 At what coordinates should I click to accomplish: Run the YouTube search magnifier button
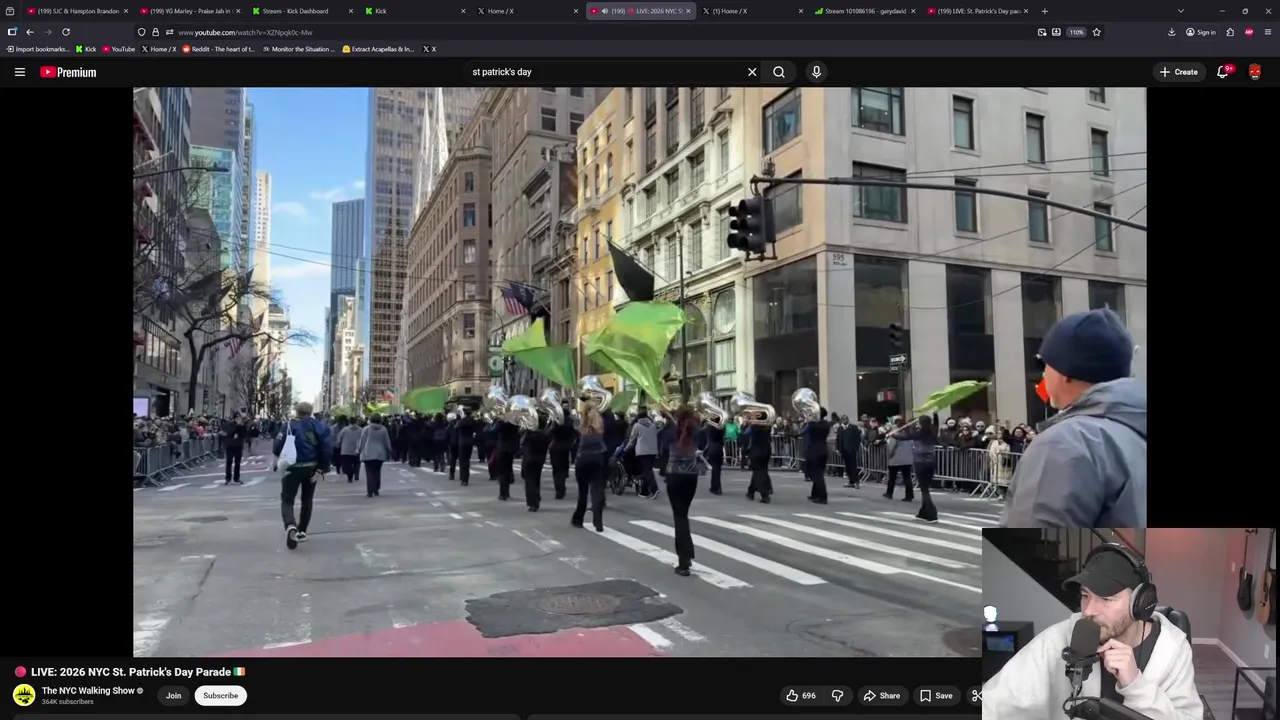point(779,72)
